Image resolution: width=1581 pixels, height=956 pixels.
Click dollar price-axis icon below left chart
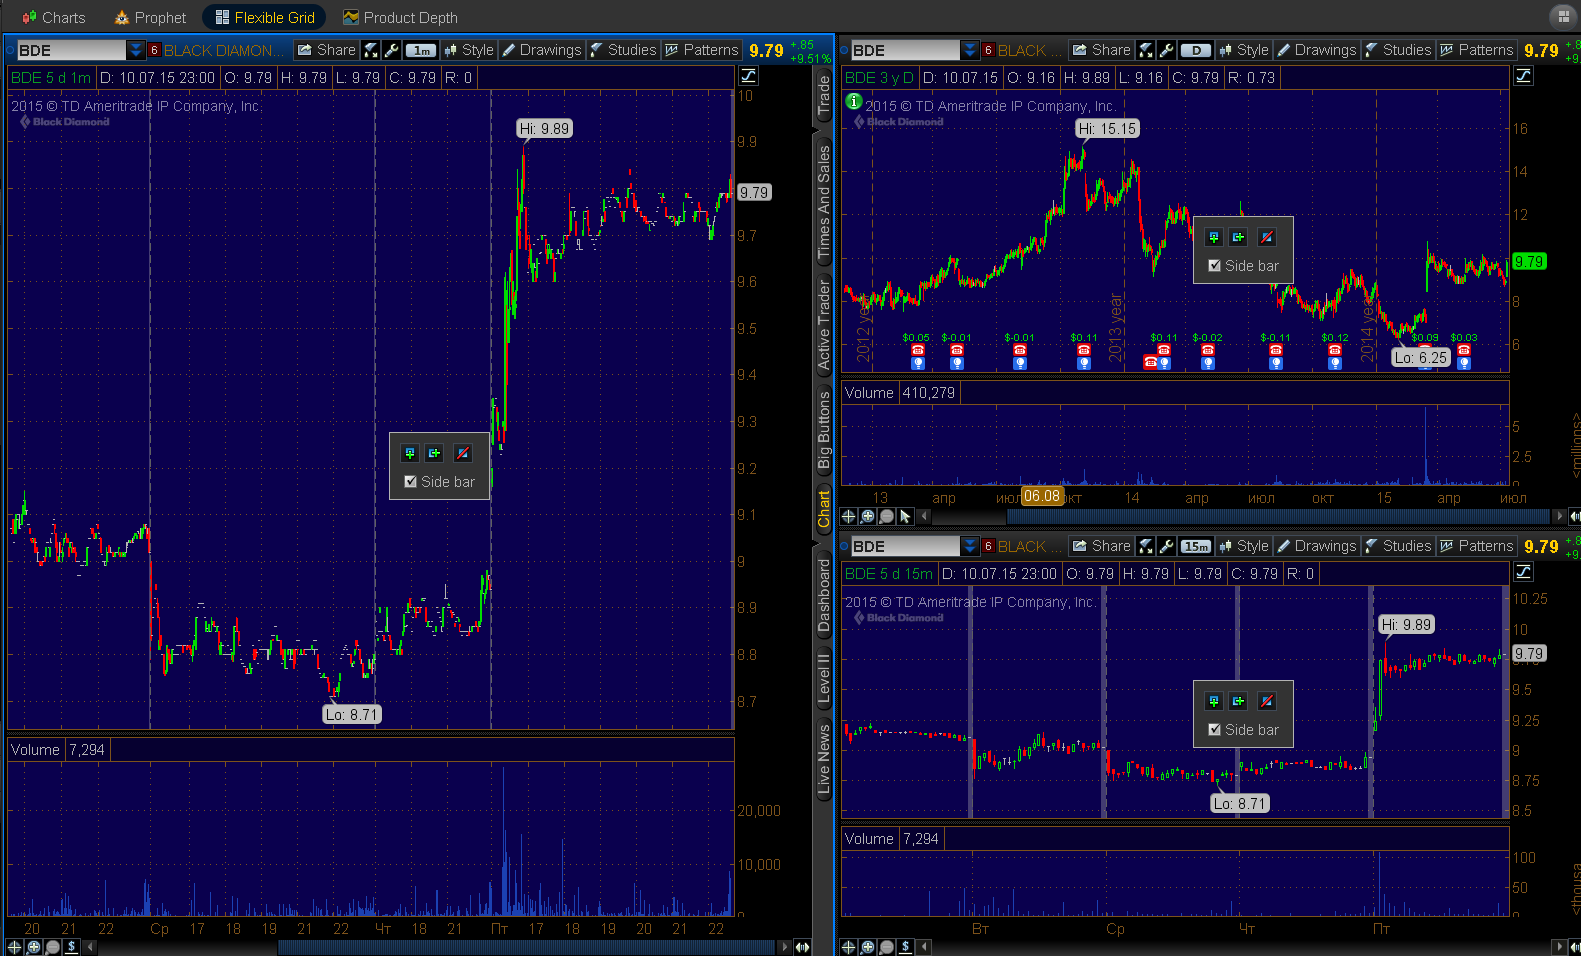[x=71, y=946]
